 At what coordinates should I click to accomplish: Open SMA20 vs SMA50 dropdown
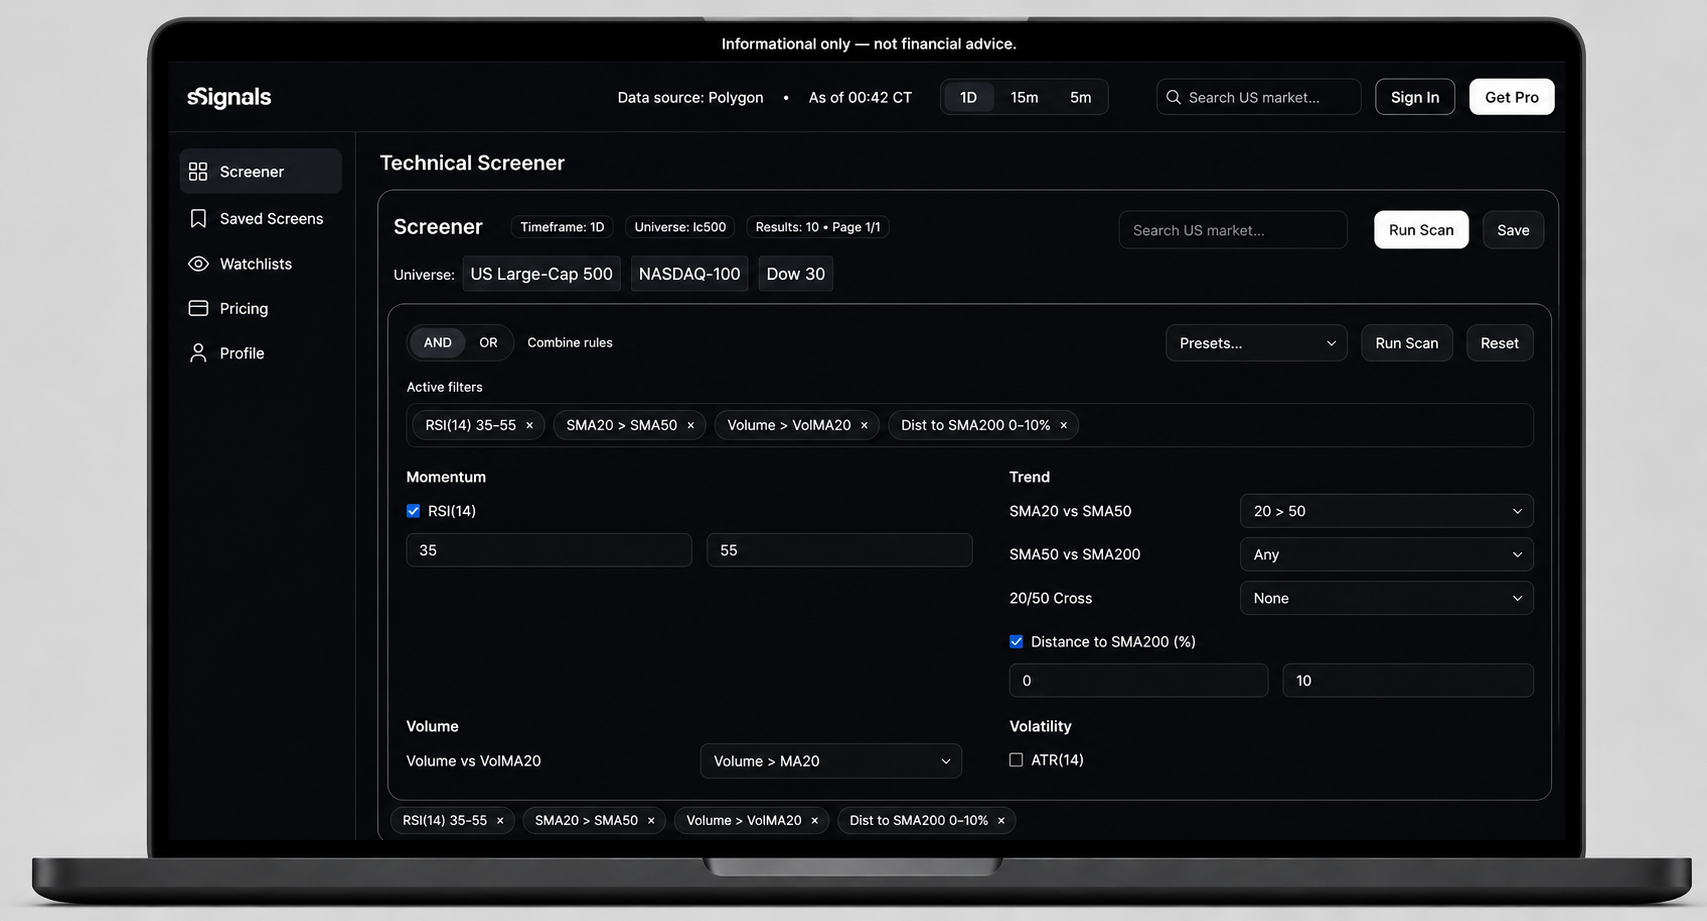coord(1386,511)
